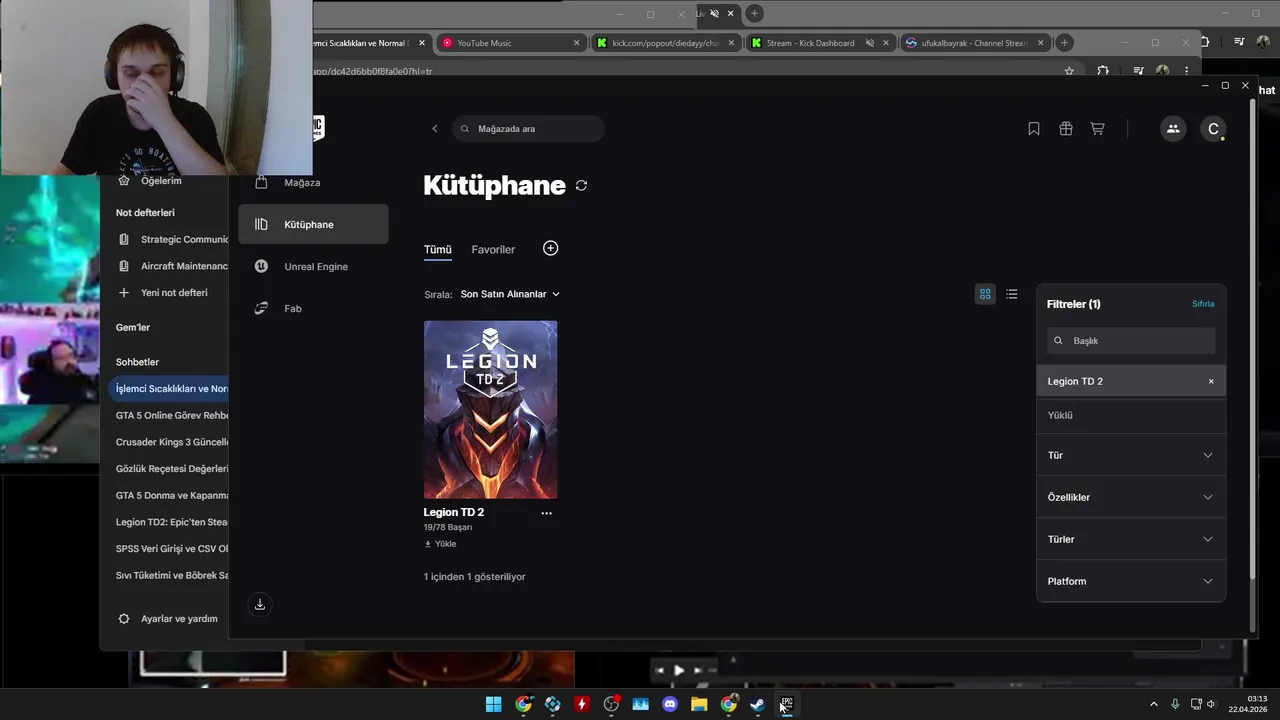Open GTA 5 Donma ve Kapanma chat
Viewport: 1280px width, 720px height.
click(172, 495)
